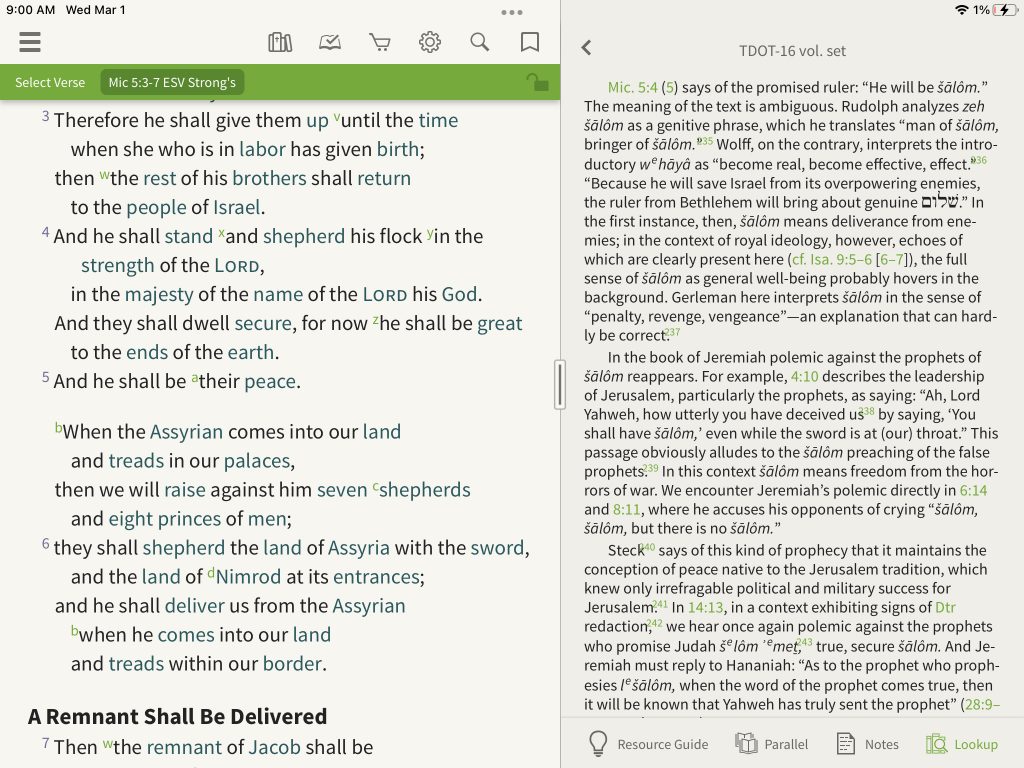Tap the Strong's word "peace" in verse 5

(x=270, y=381)
